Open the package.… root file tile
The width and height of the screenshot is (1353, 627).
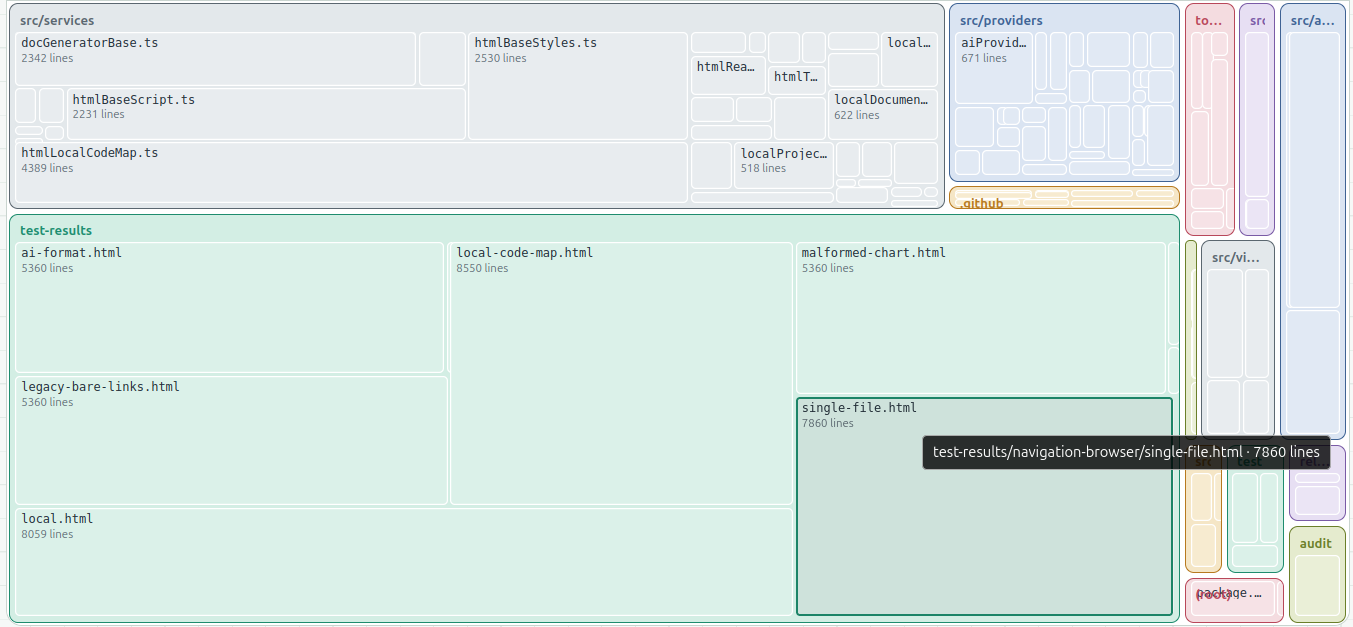pyautogui.click(x=1234, y=598)
